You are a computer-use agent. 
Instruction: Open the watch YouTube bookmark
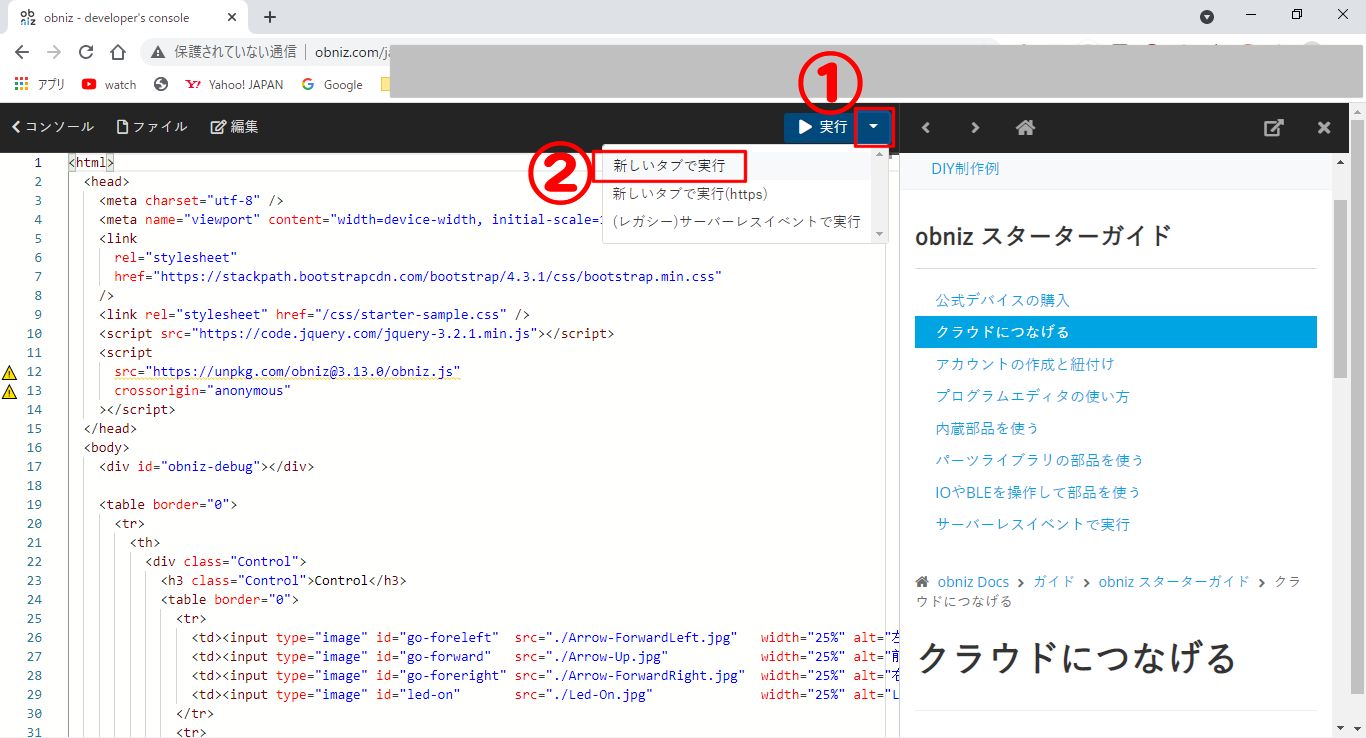click(109, 85)
